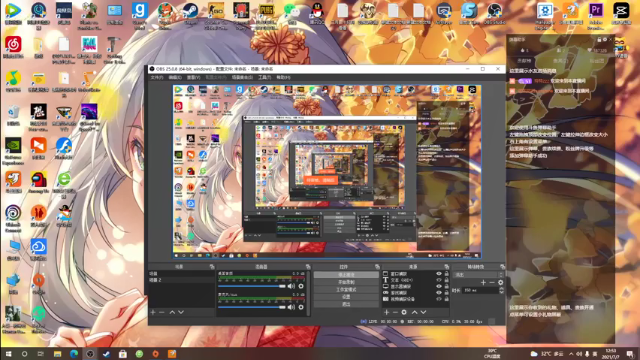640x360 pixels.
Task: Enable 工作室模式 studio mode button
Action: (346, 289)
